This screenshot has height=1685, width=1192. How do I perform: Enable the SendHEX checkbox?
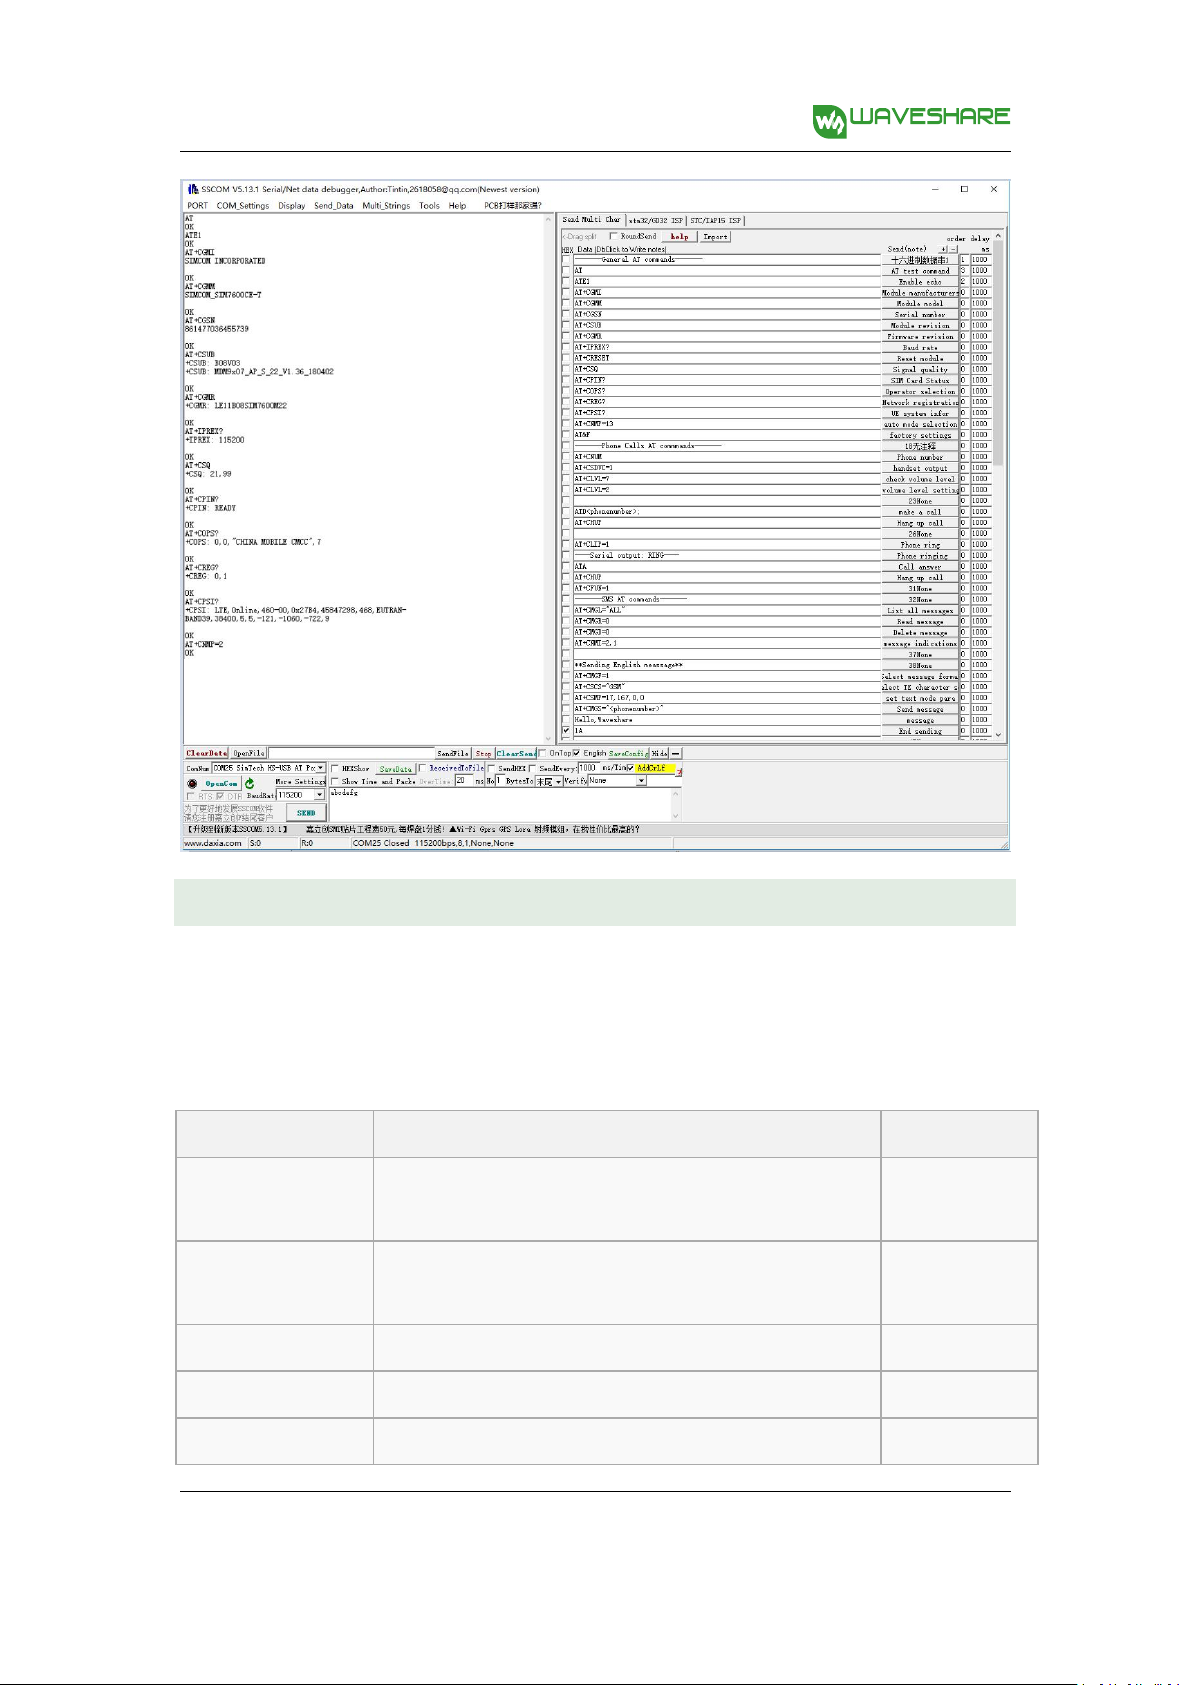[x=491, y=769]
